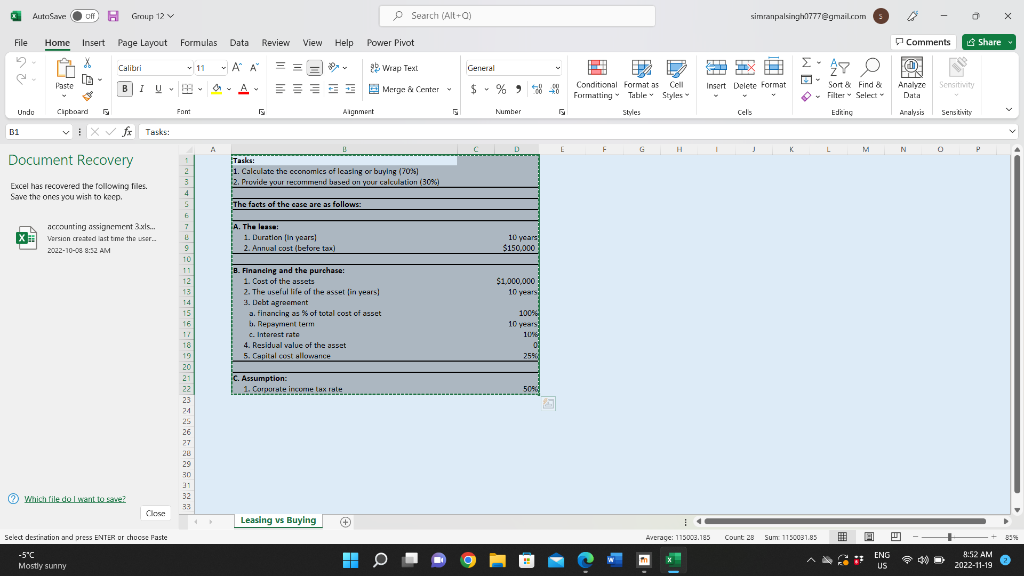
Task: Decrease font size with smaller A icon
Action: click(x=255, y=67)
